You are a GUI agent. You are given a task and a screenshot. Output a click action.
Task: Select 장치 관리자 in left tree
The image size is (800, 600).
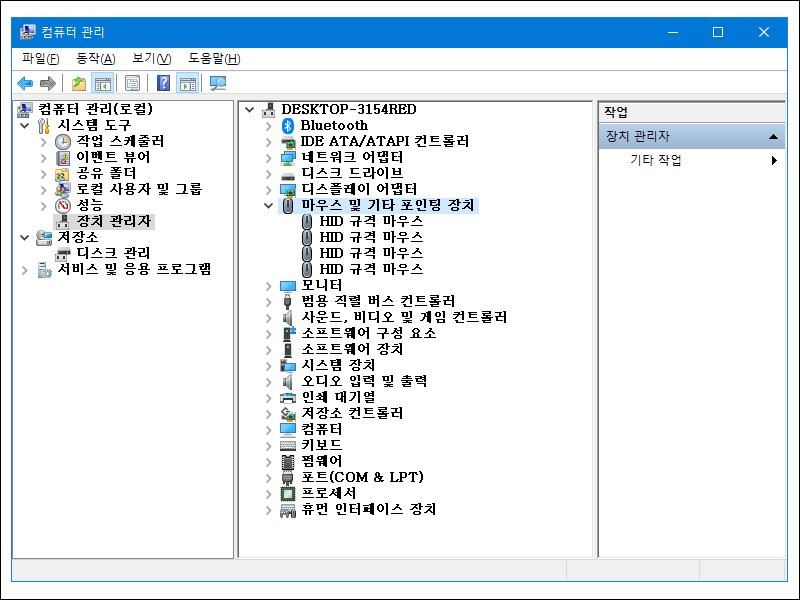[x=114, y=221]
